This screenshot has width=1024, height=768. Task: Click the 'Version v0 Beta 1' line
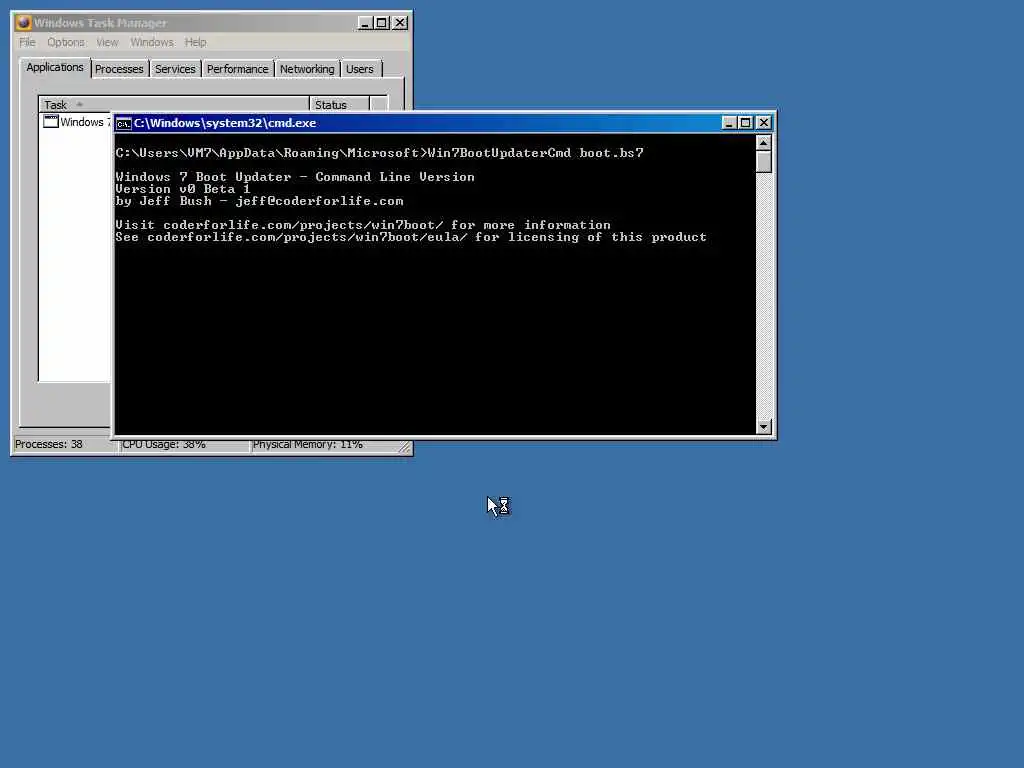point(182,189)
